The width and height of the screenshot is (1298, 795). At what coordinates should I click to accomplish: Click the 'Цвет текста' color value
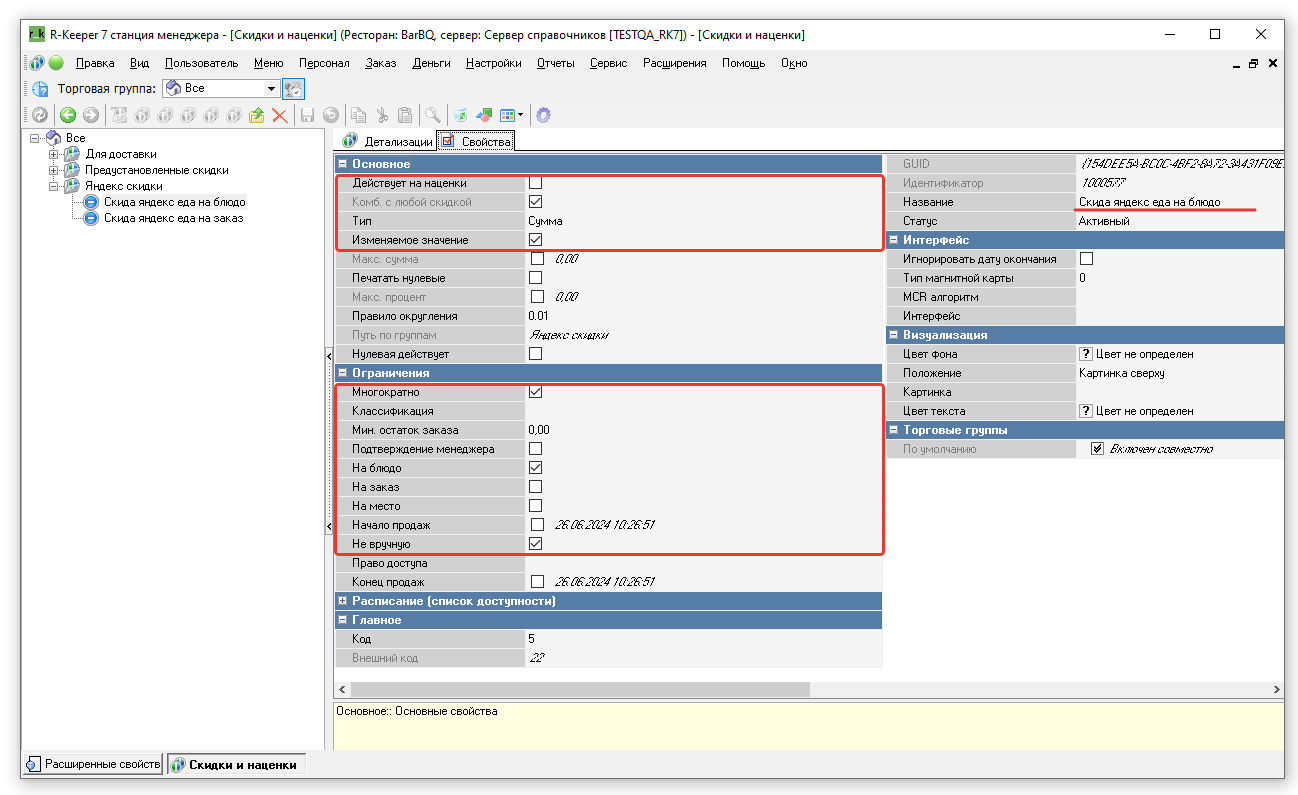pos(1179,411)
